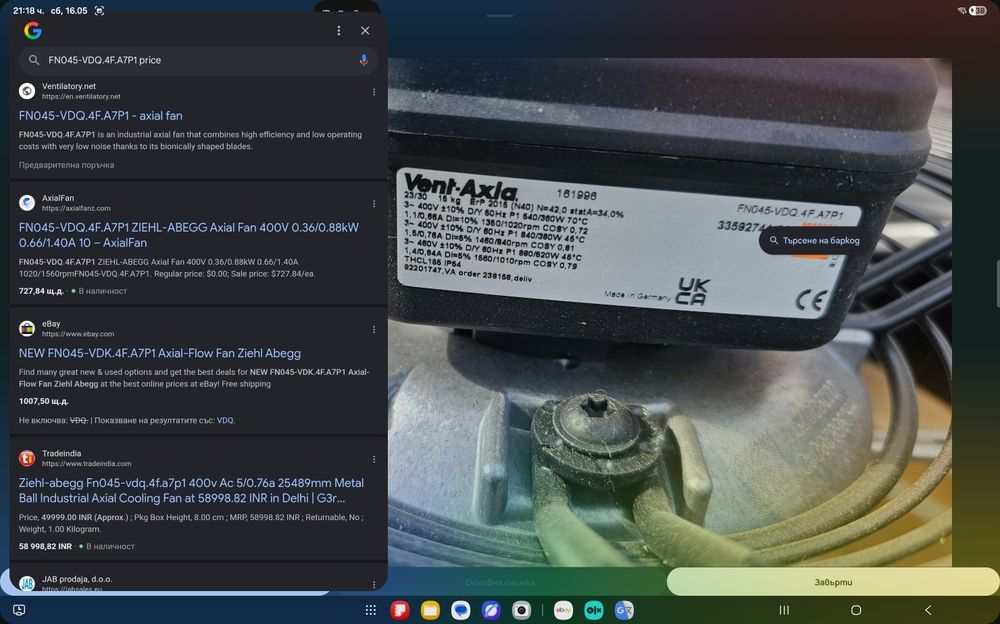Open eBay result options menu
This screenshot has height=624, width=1000.
point(374,329)
